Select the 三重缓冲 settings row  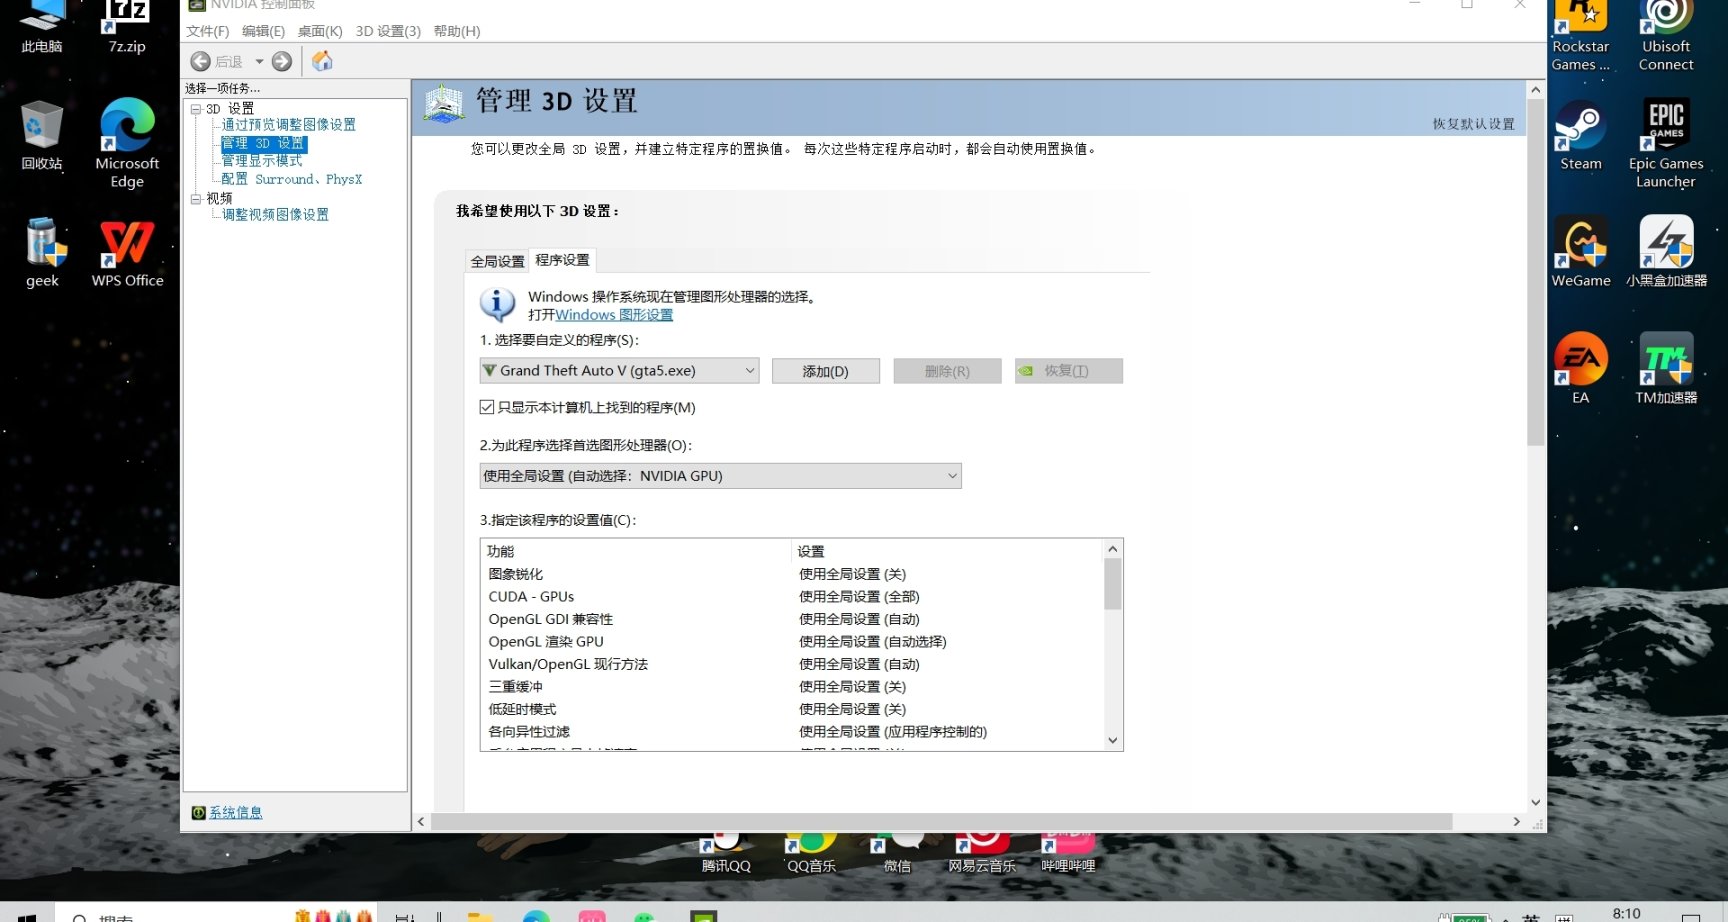coord(792,687)
